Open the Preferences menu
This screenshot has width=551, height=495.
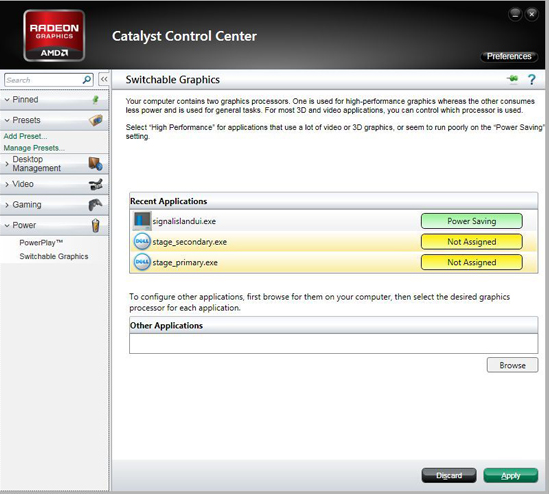(508, 56)
